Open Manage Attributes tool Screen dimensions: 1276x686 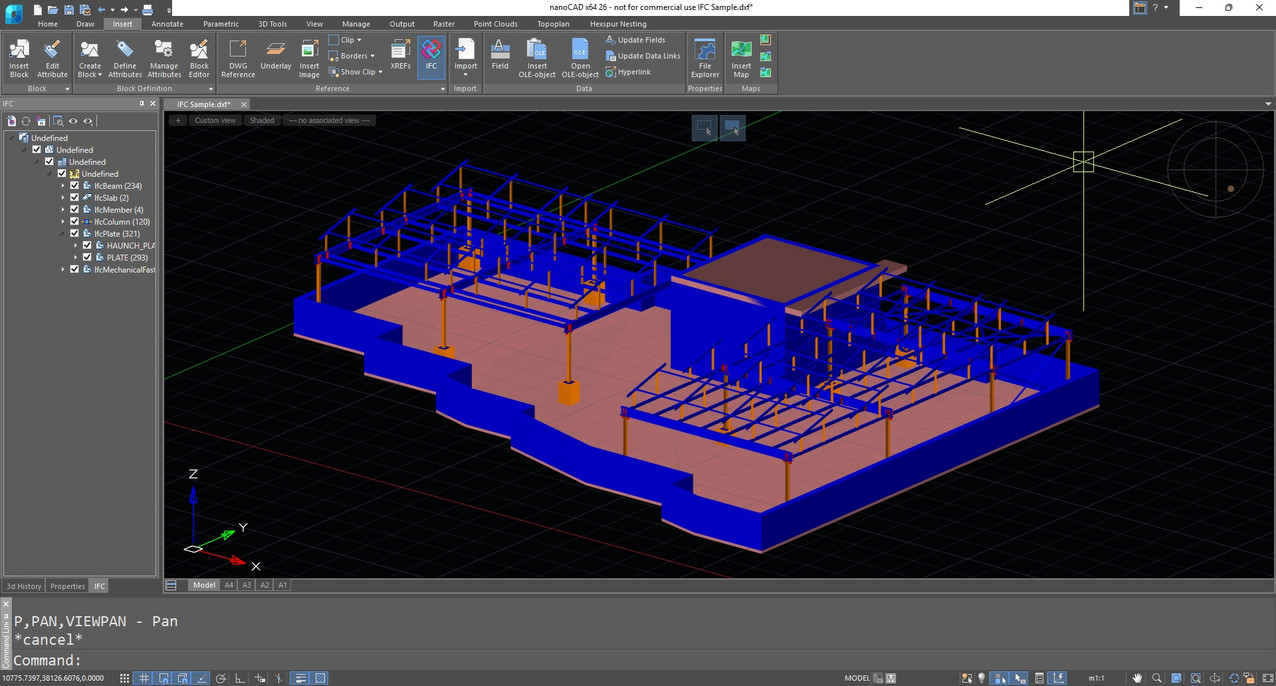coord(164,58)
